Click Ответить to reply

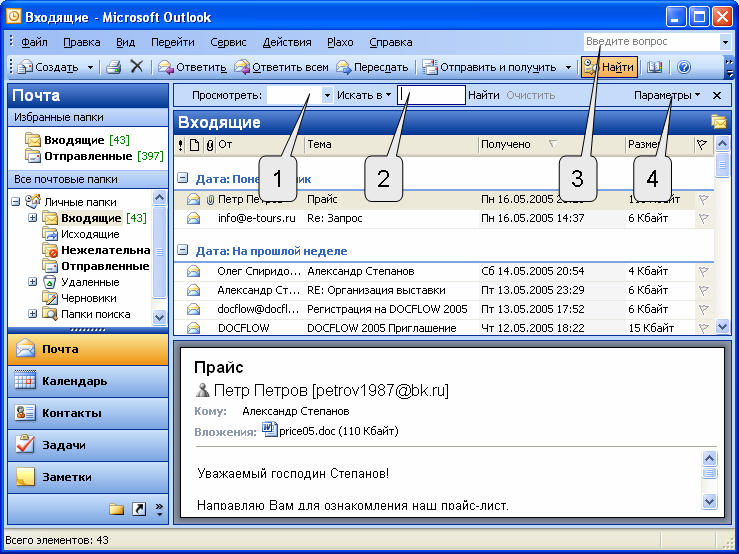192,67
